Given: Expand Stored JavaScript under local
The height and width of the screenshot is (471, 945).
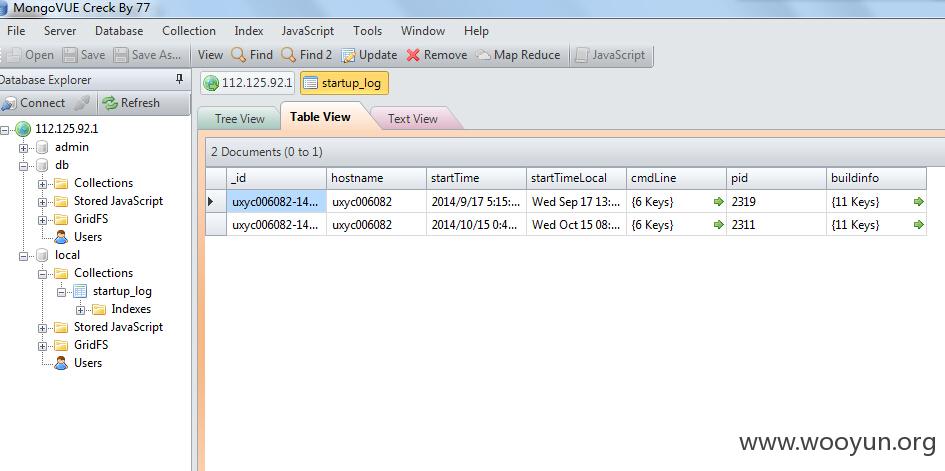Looking at the screenshot, I should pos(42,328).
